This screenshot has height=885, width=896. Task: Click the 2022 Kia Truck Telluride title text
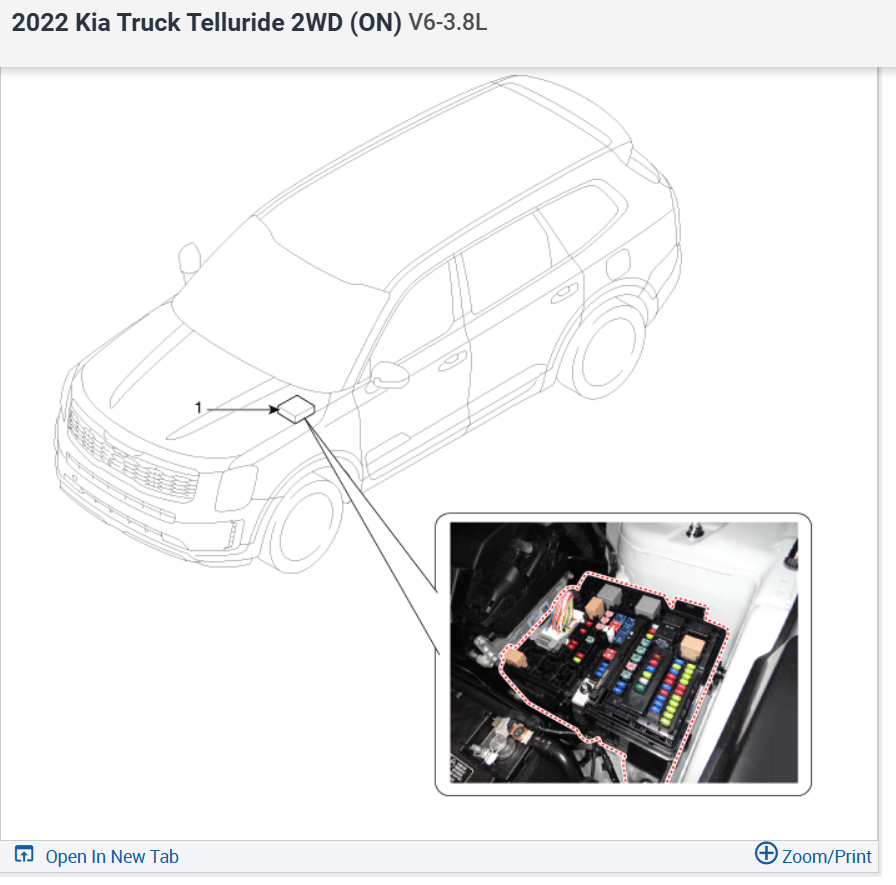(x=207, y=23)
